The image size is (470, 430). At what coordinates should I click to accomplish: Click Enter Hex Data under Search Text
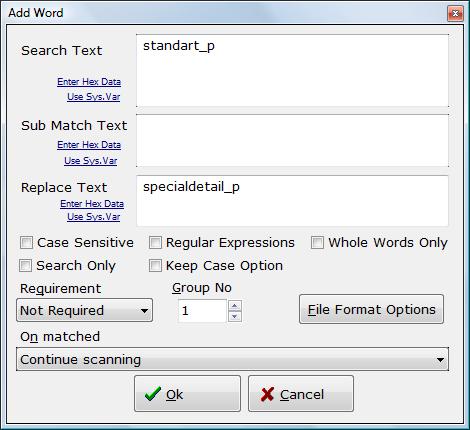[x=89, y=82]
